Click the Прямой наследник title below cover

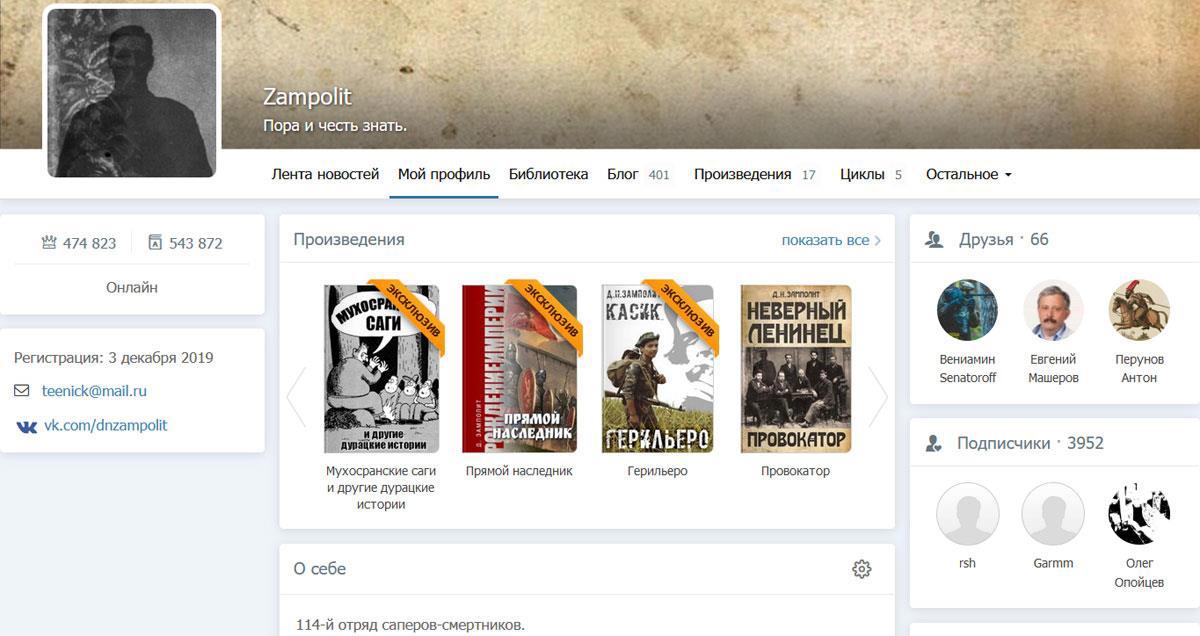(x=519, y=470)
